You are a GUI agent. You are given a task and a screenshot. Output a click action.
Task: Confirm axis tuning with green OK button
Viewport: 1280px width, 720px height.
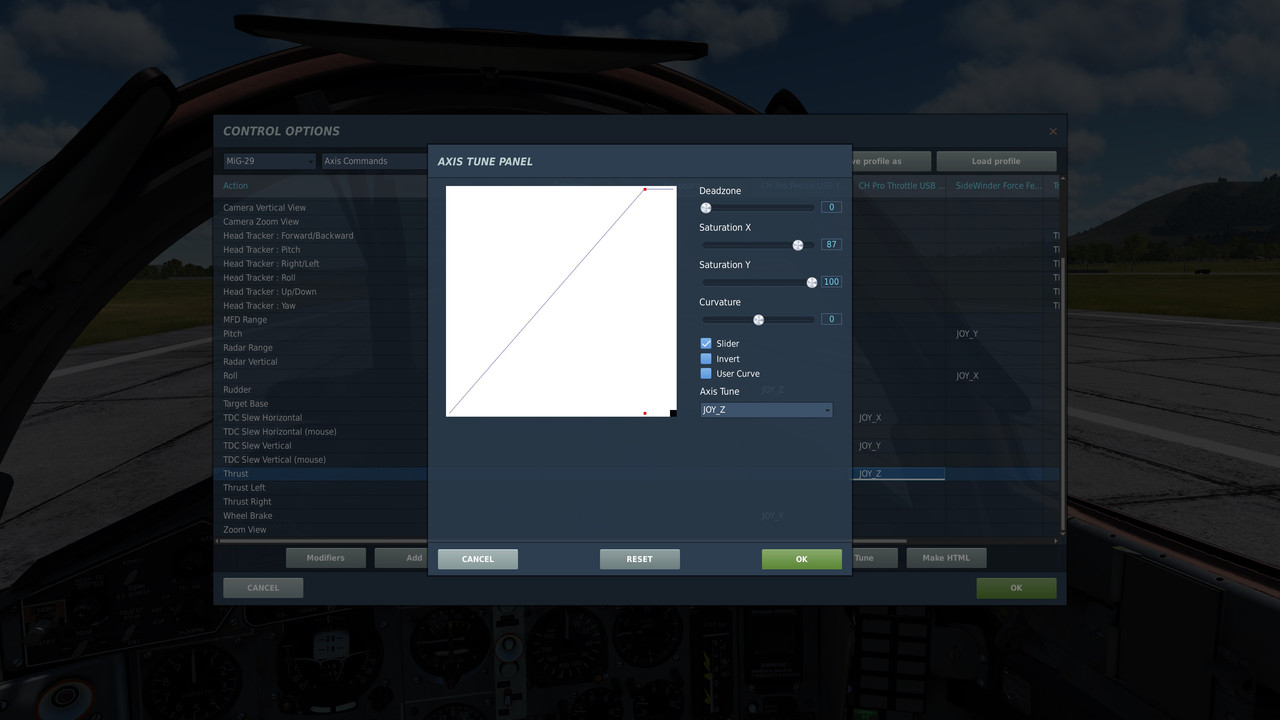801,558
